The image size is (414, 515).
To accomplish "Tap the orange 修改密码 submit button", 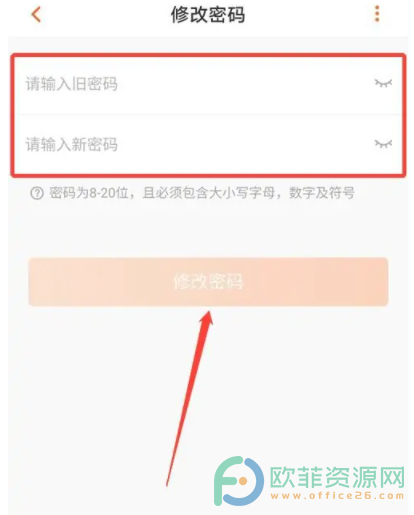I will pyautogui.click(x=208, y=282).
